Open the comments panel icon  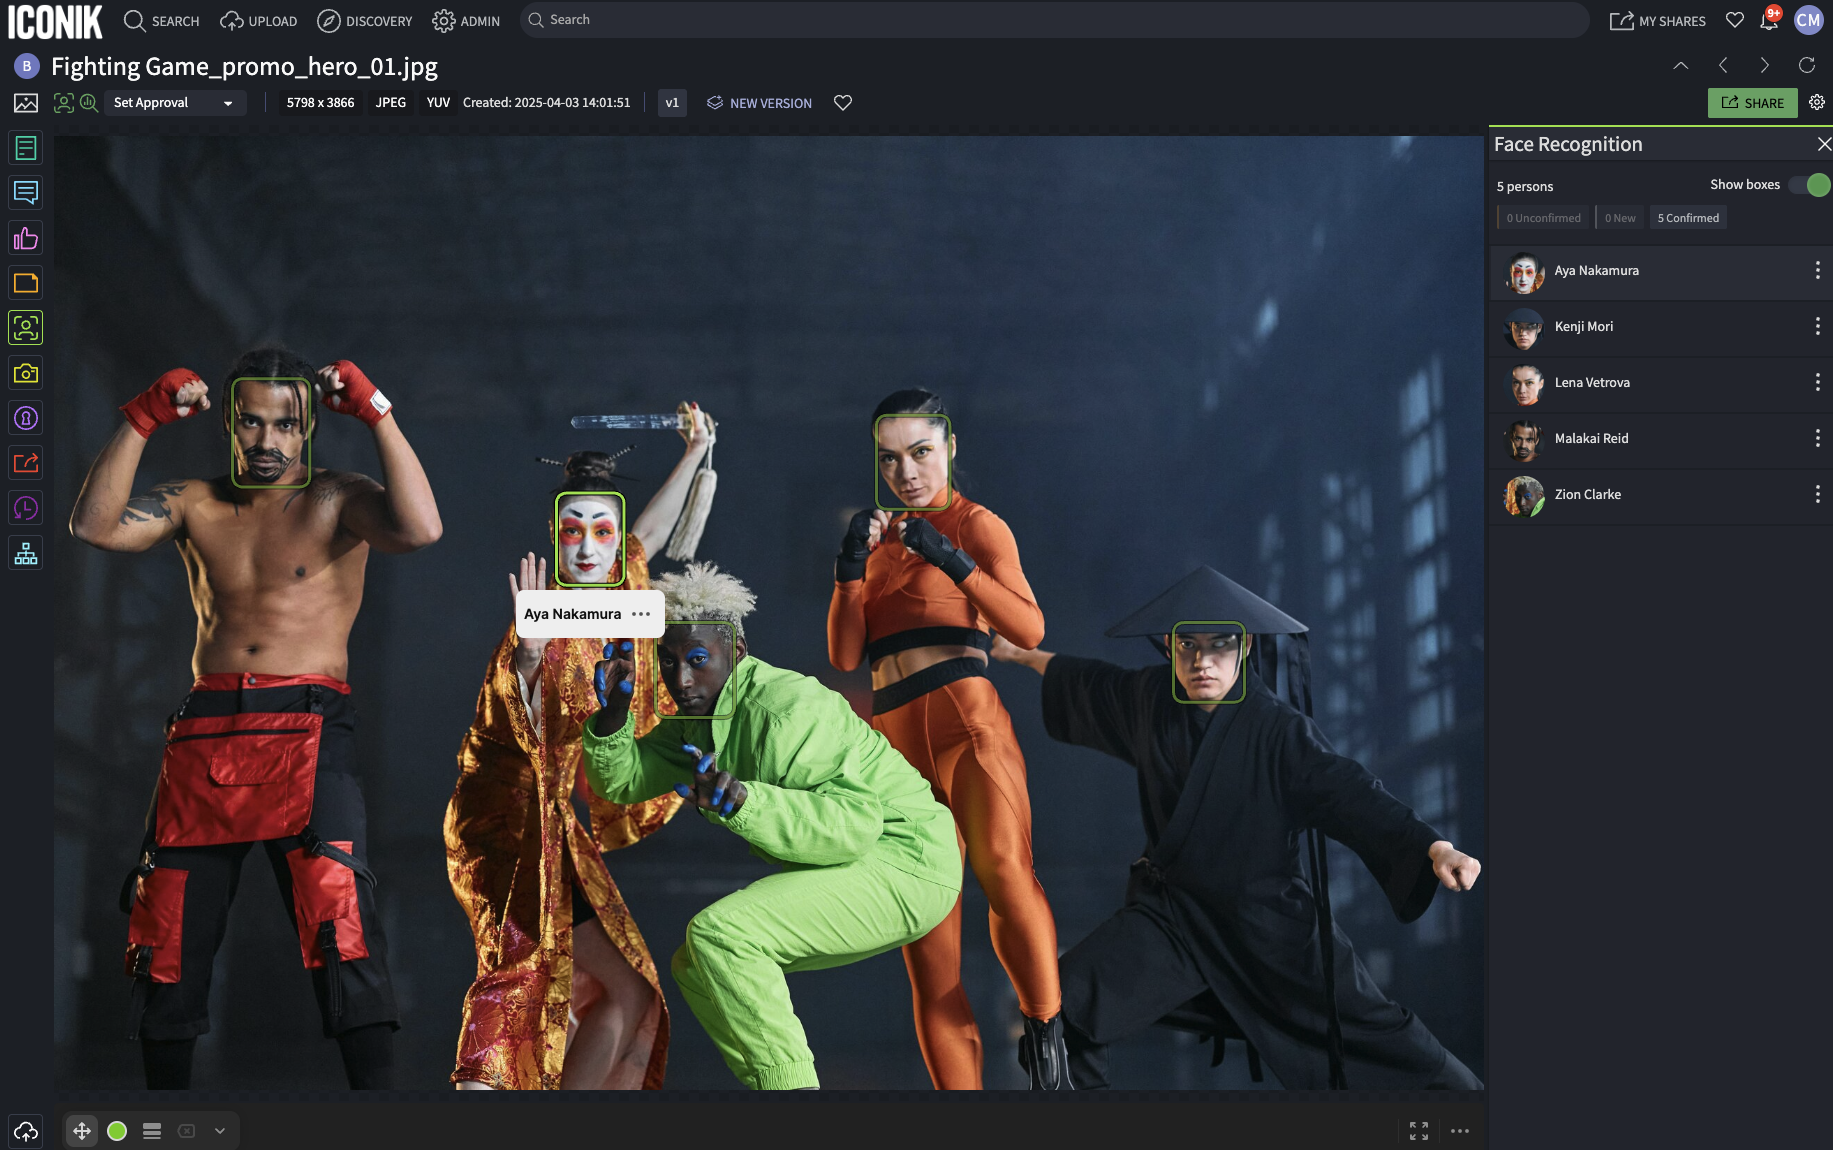tap(26, 193)
